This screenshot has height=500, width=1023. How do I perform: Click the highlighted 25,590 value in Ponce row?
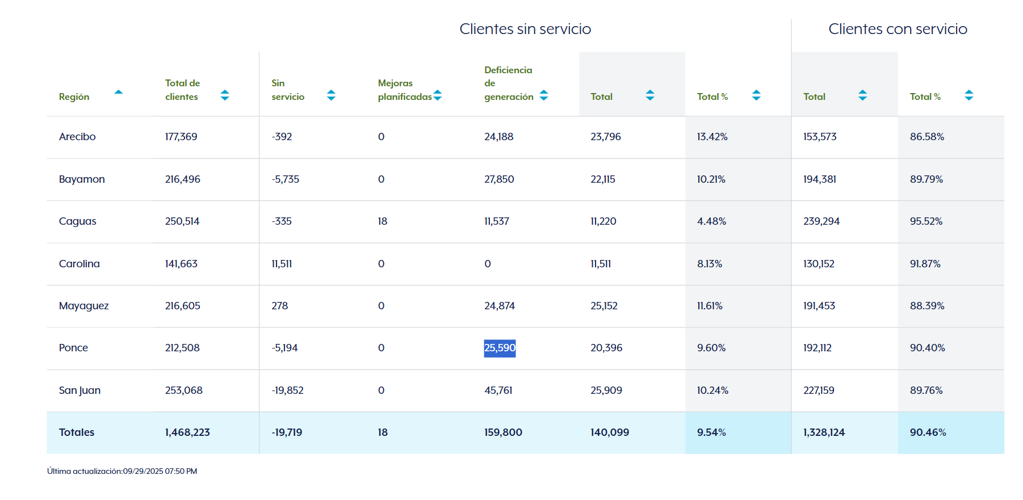click(x=499, y=348)
